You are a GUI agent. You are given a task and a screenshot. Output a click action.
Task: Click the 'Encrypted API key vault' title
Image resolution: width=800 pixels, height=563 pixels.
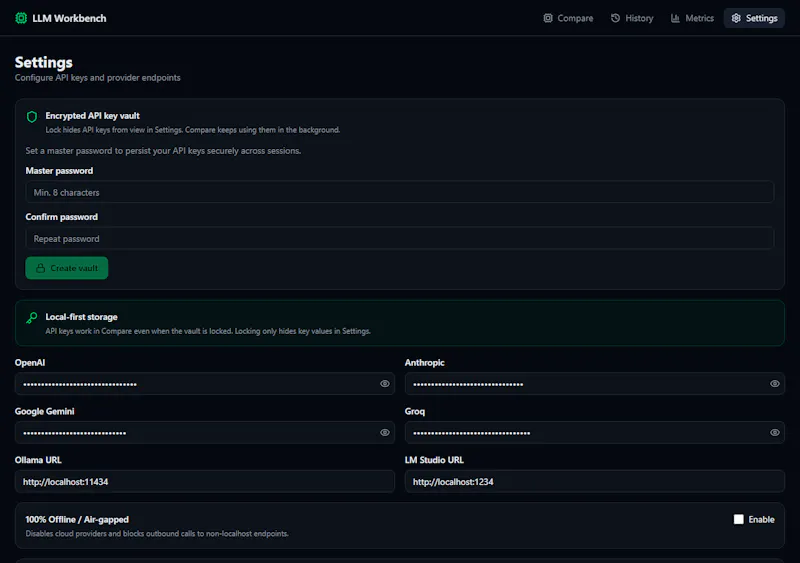pos(92,116)
